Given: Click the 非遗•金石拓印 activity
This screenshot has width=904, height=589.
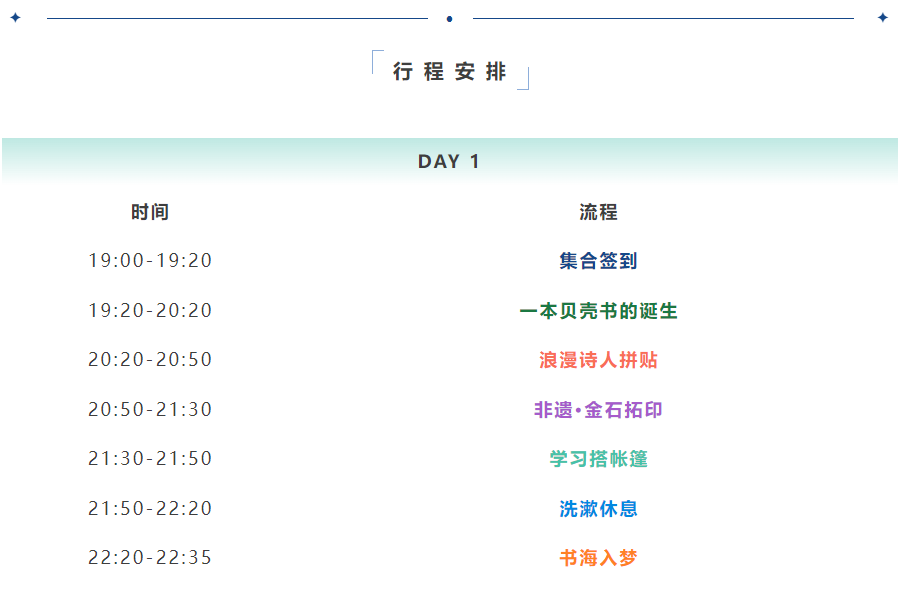Looking at the screenshot, I should click(598, 410).
